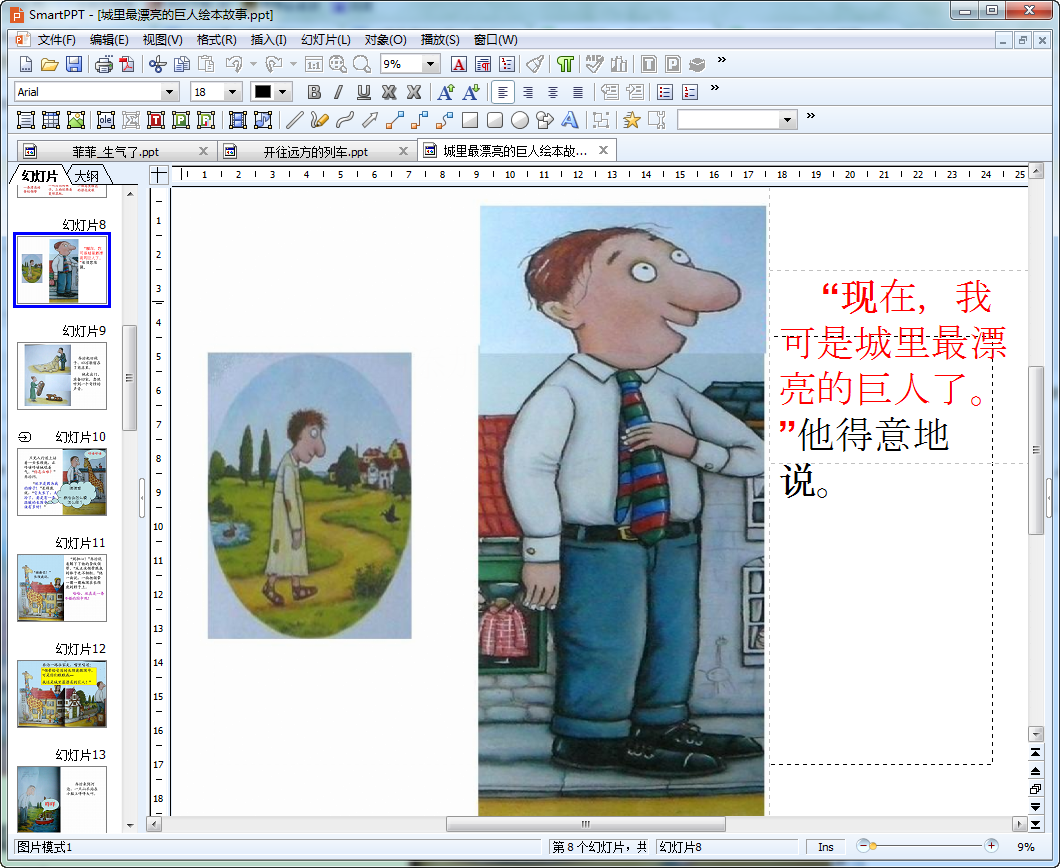Expand formatting toolbar overflow chevron
1060x868 pixels.
pos(715,87)
